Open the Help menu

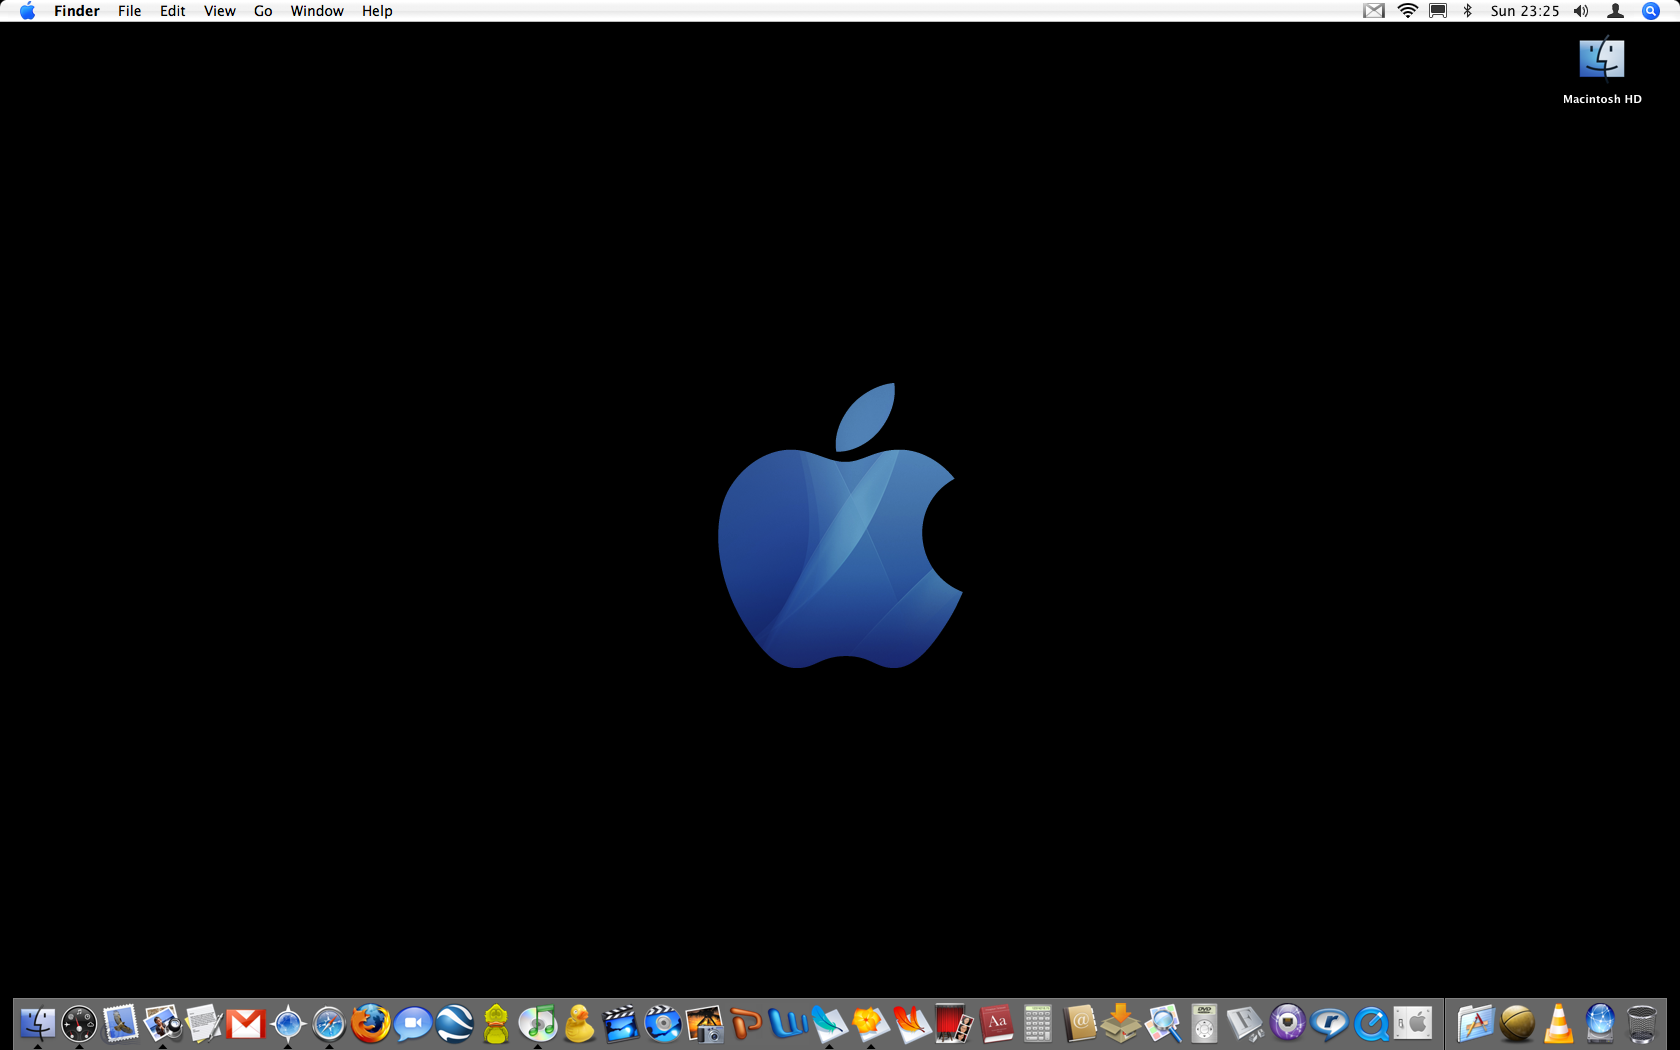click(x=377, y=11)
